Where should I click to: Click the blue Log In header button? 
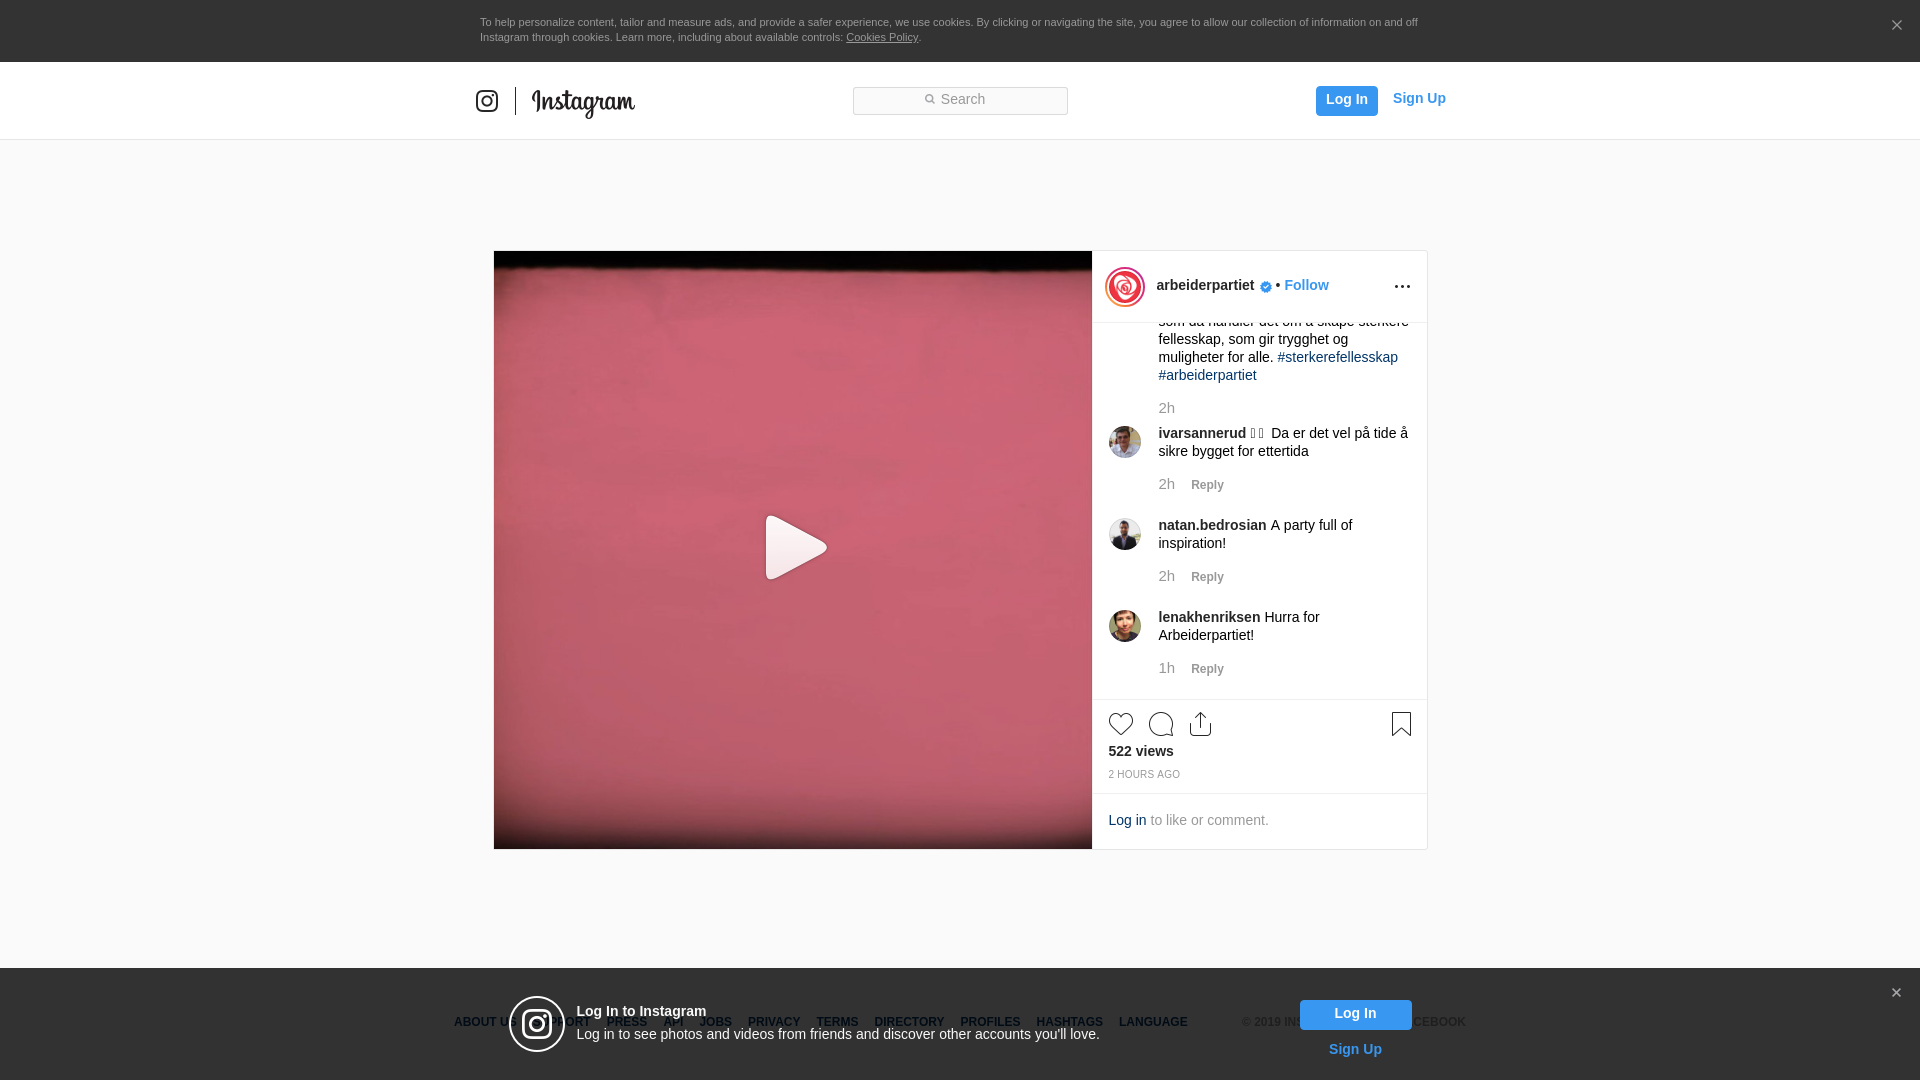[1346, 100]
